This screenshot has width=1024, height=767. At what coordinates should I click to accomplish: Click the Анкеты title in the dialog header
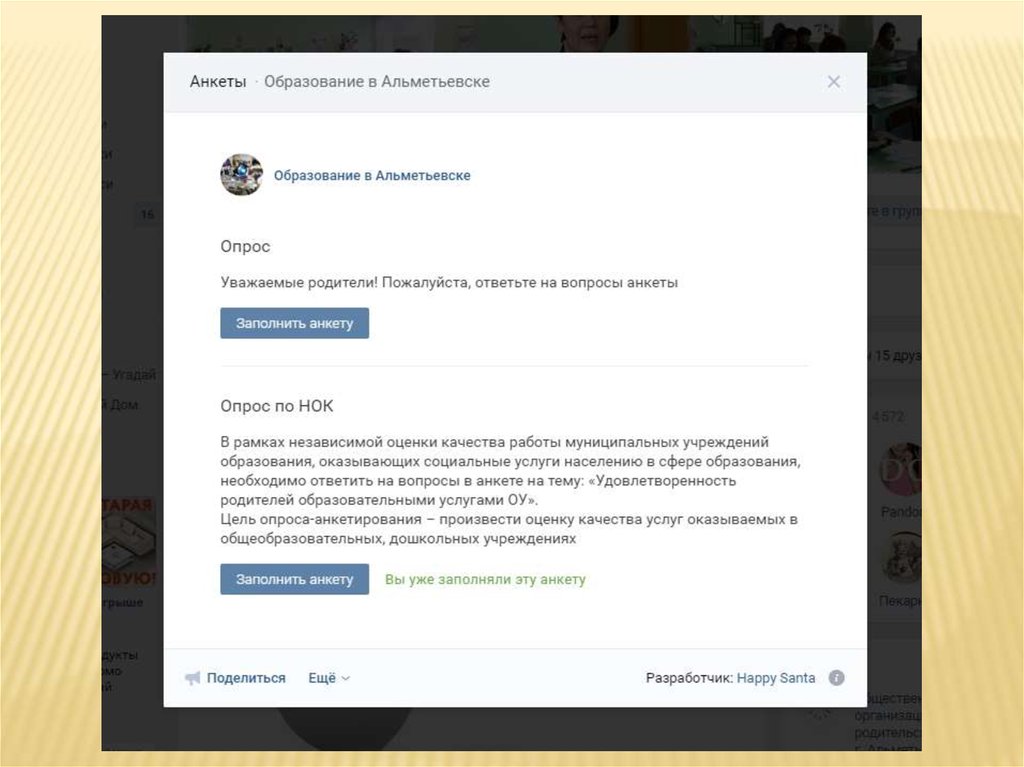pyautogui.click(x=217, y=82)
